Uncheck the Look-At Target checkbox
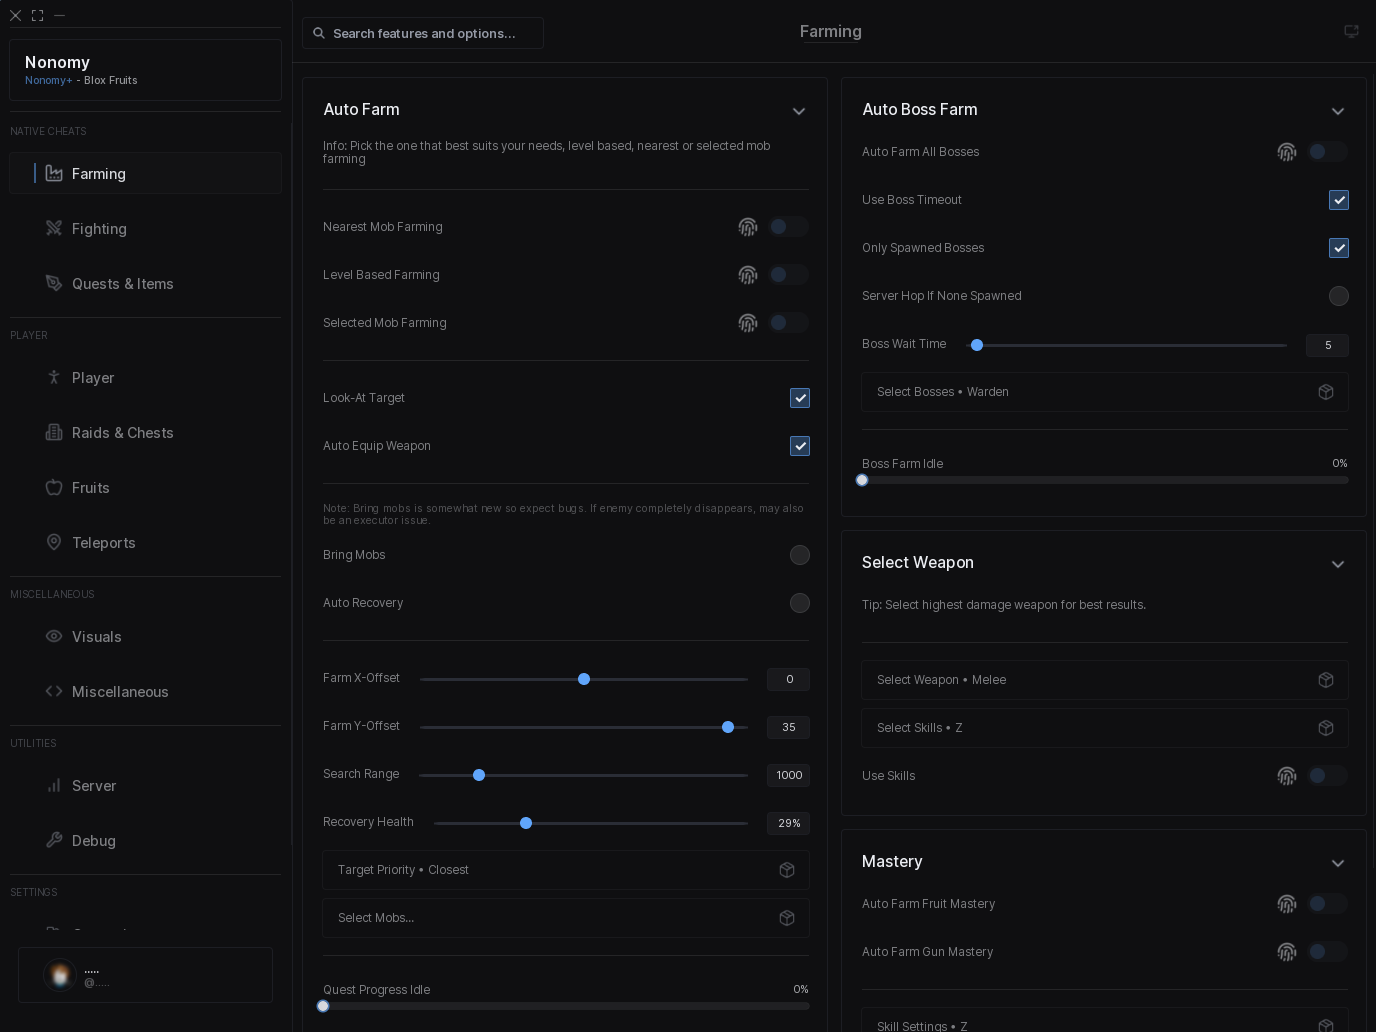The image size is (1376, 1032). [800, 398]
